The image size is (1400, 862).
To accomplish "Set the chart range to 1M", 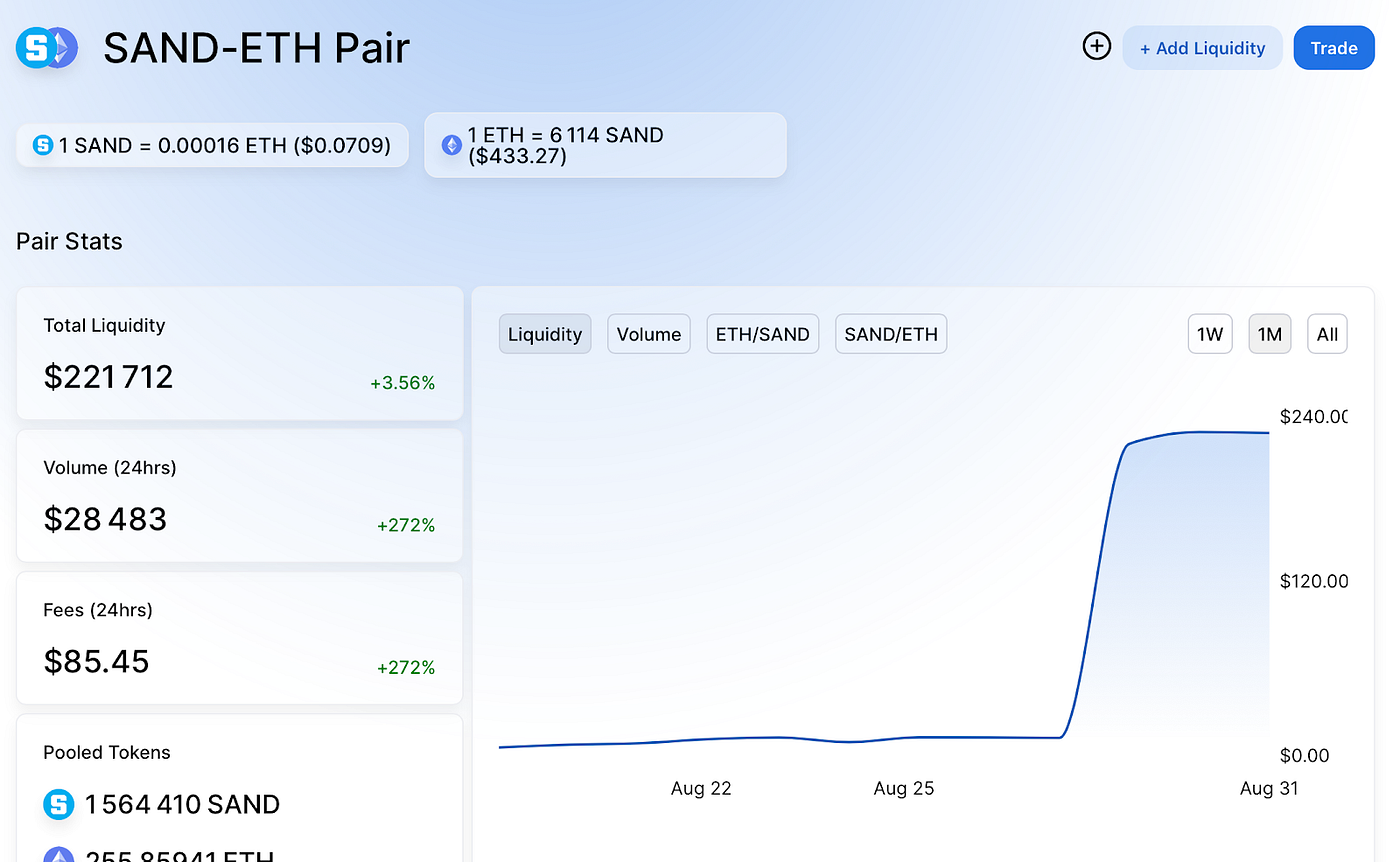I will tap(1270, 334).
